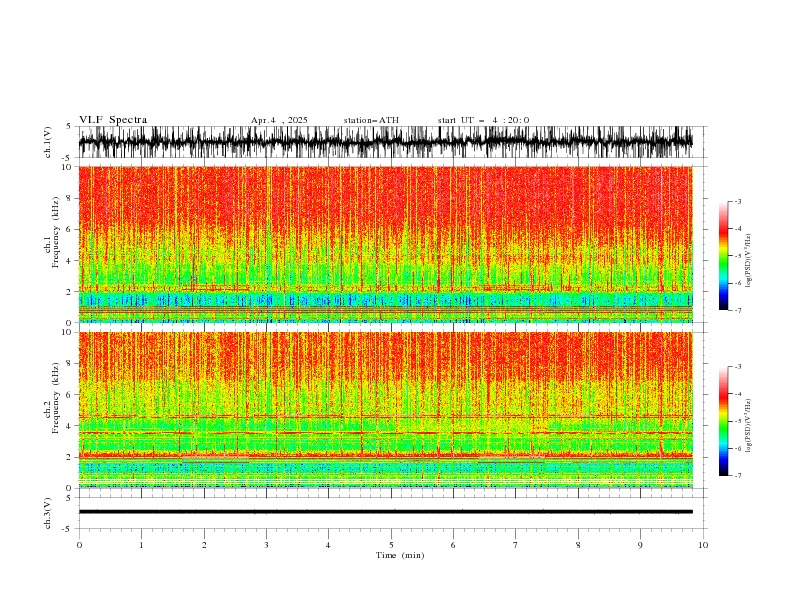Click the date label 'Apr.4 , 2025'
The height and width of the screenshot is (612, 792).
pyautogui.click(x=279, y=120)
